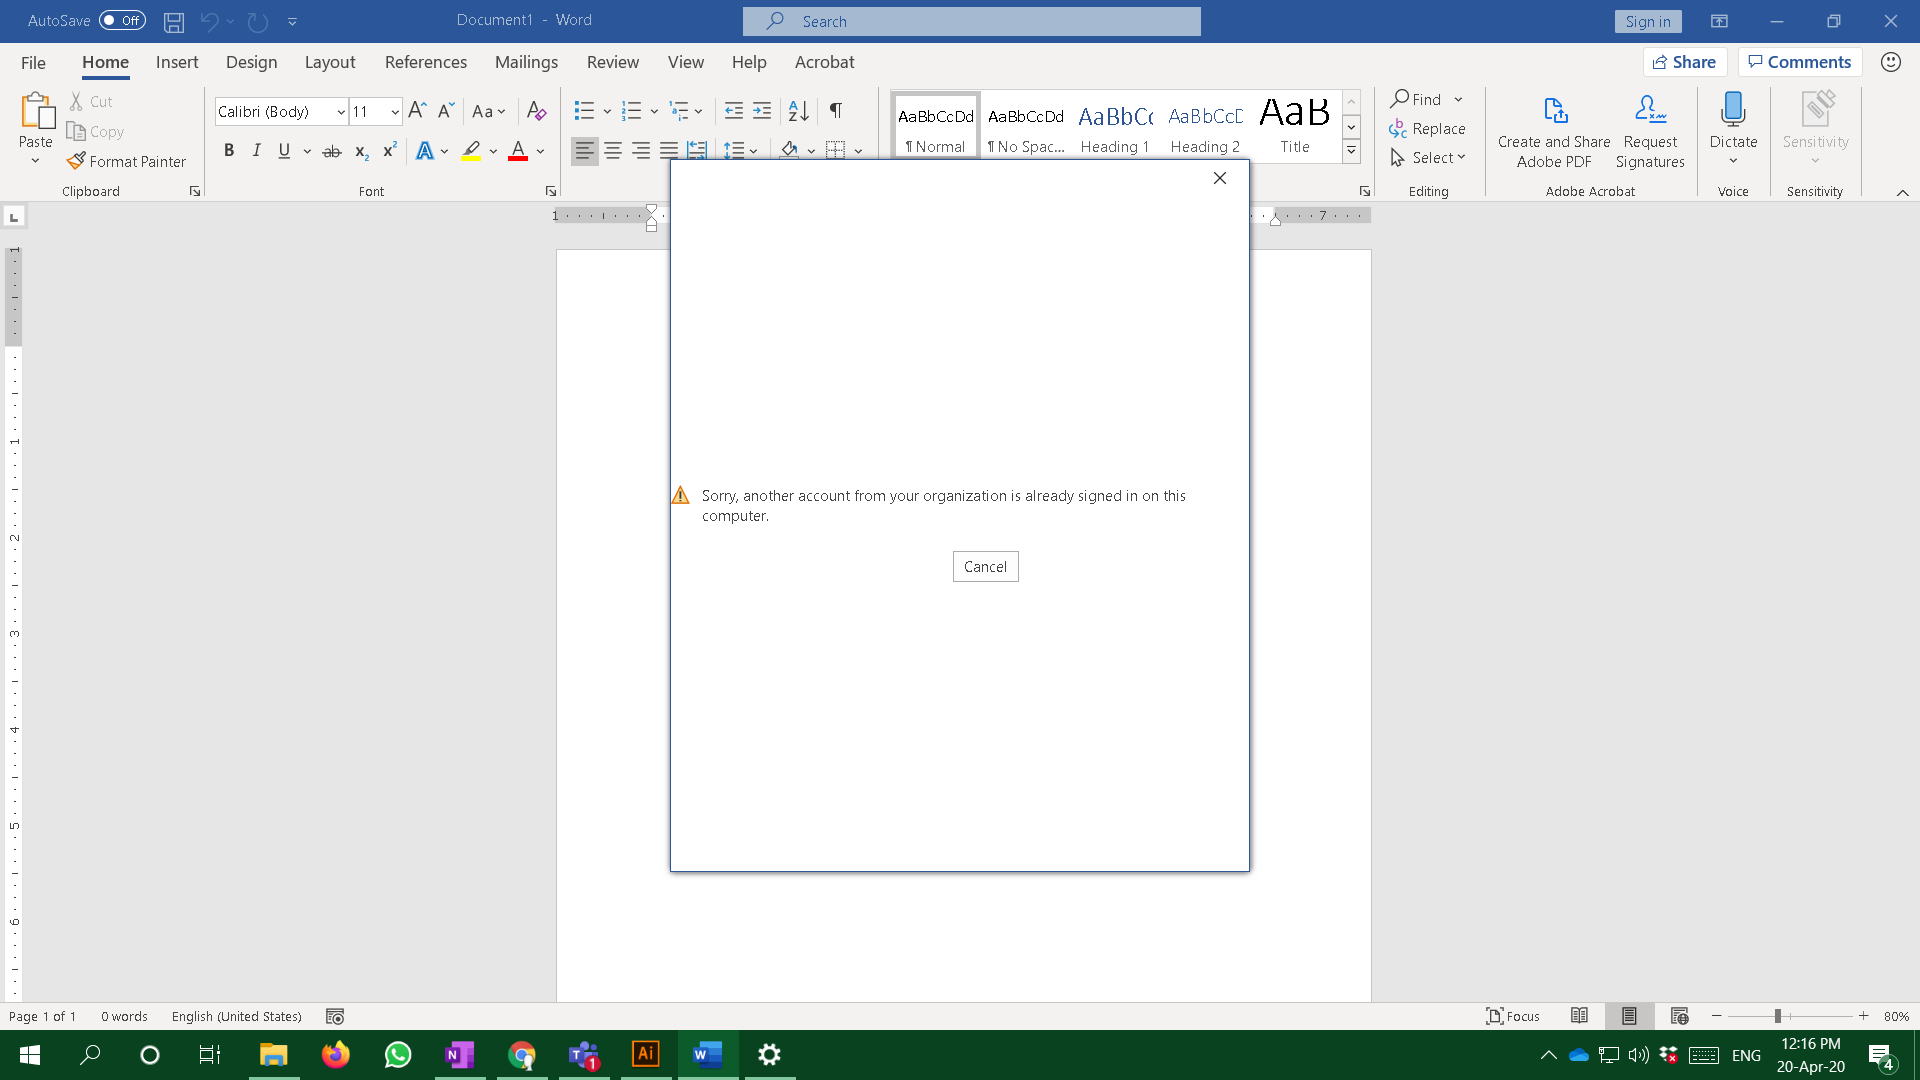Open the feedback smiley icon
Image resolution: width=1920 pixels, height=1080 pixels.
click(1890, 62)
